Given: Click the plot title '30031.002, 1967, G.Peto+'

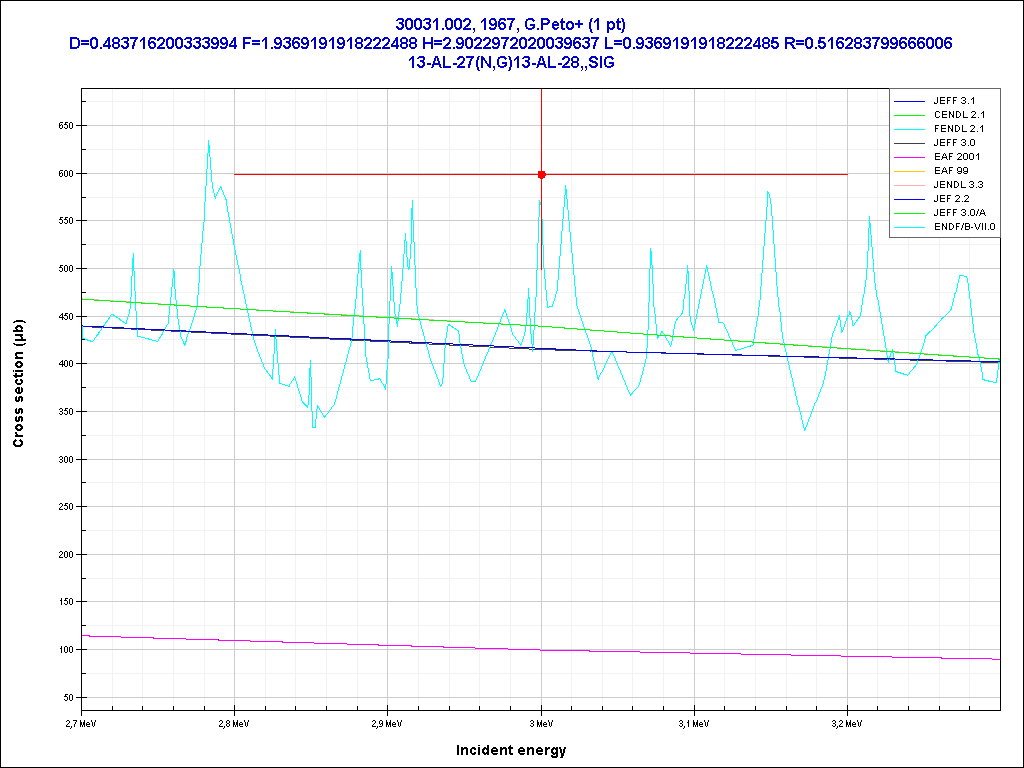Looking at the screenshot, I should click(511, 24).
